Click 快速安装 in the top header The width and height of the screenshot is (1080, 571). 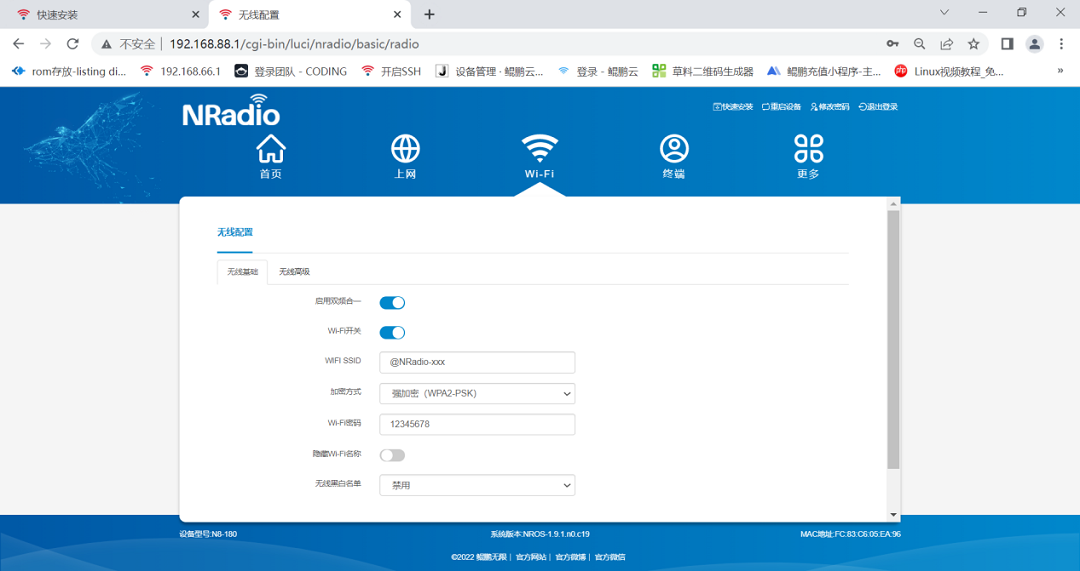pyautogui.click(x=733, y=107)
